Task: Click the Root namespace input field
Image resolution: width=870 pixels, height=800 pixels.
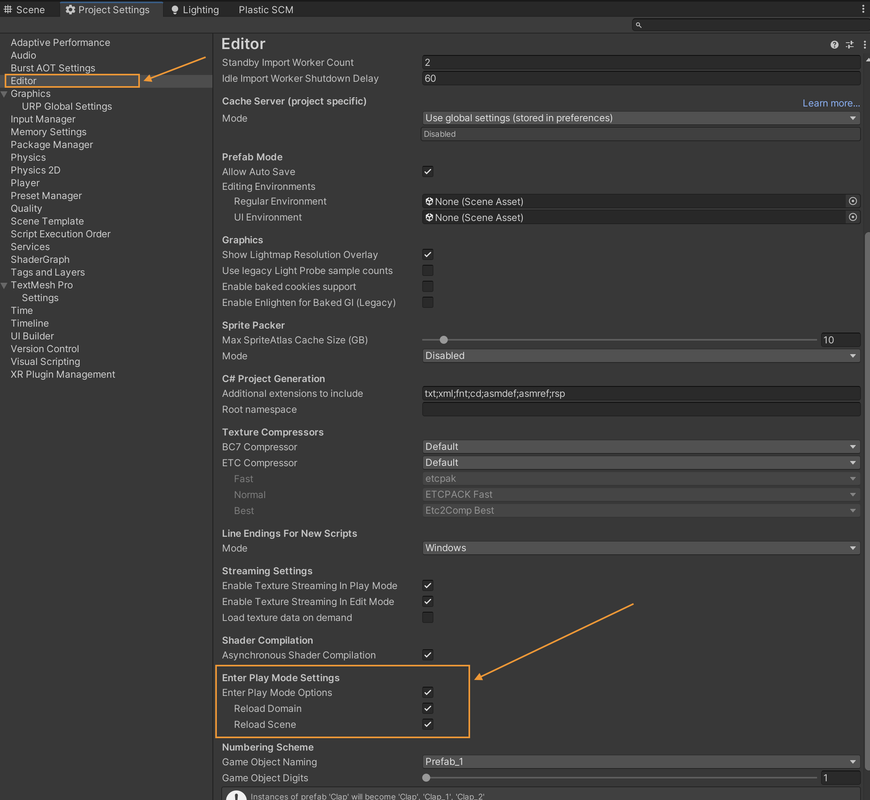Action: (641, 409)
